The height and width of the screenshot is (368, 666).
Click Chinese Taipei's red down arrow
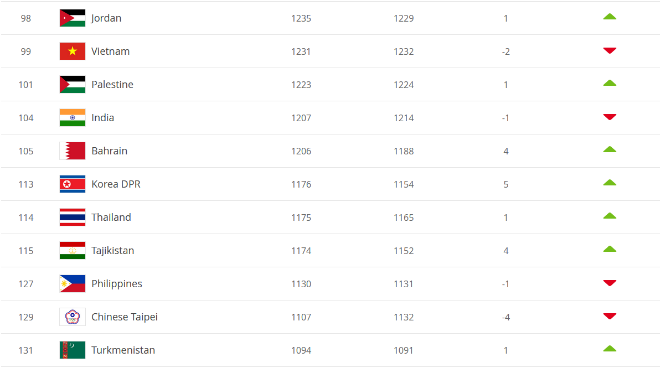[610, 316]
